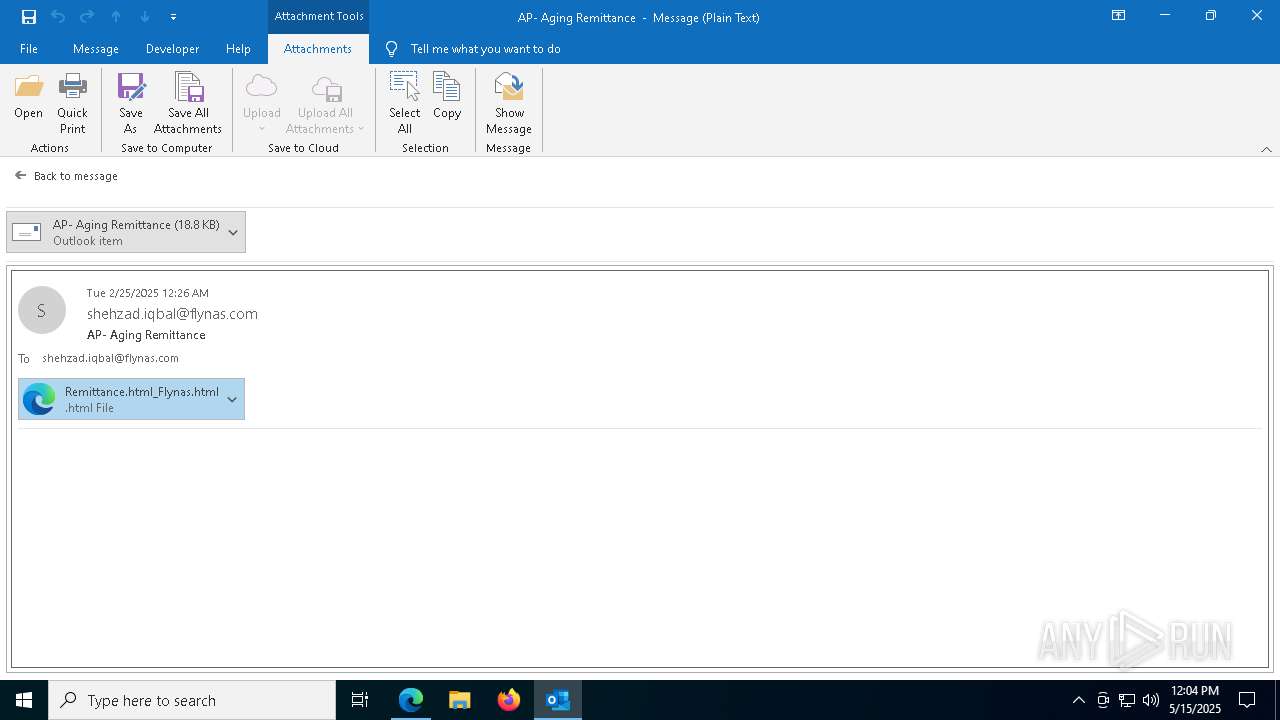1280x720 pixels.
Task: Select the Remittance.html_Flynas.html attachment
Action: pos(131,399)
